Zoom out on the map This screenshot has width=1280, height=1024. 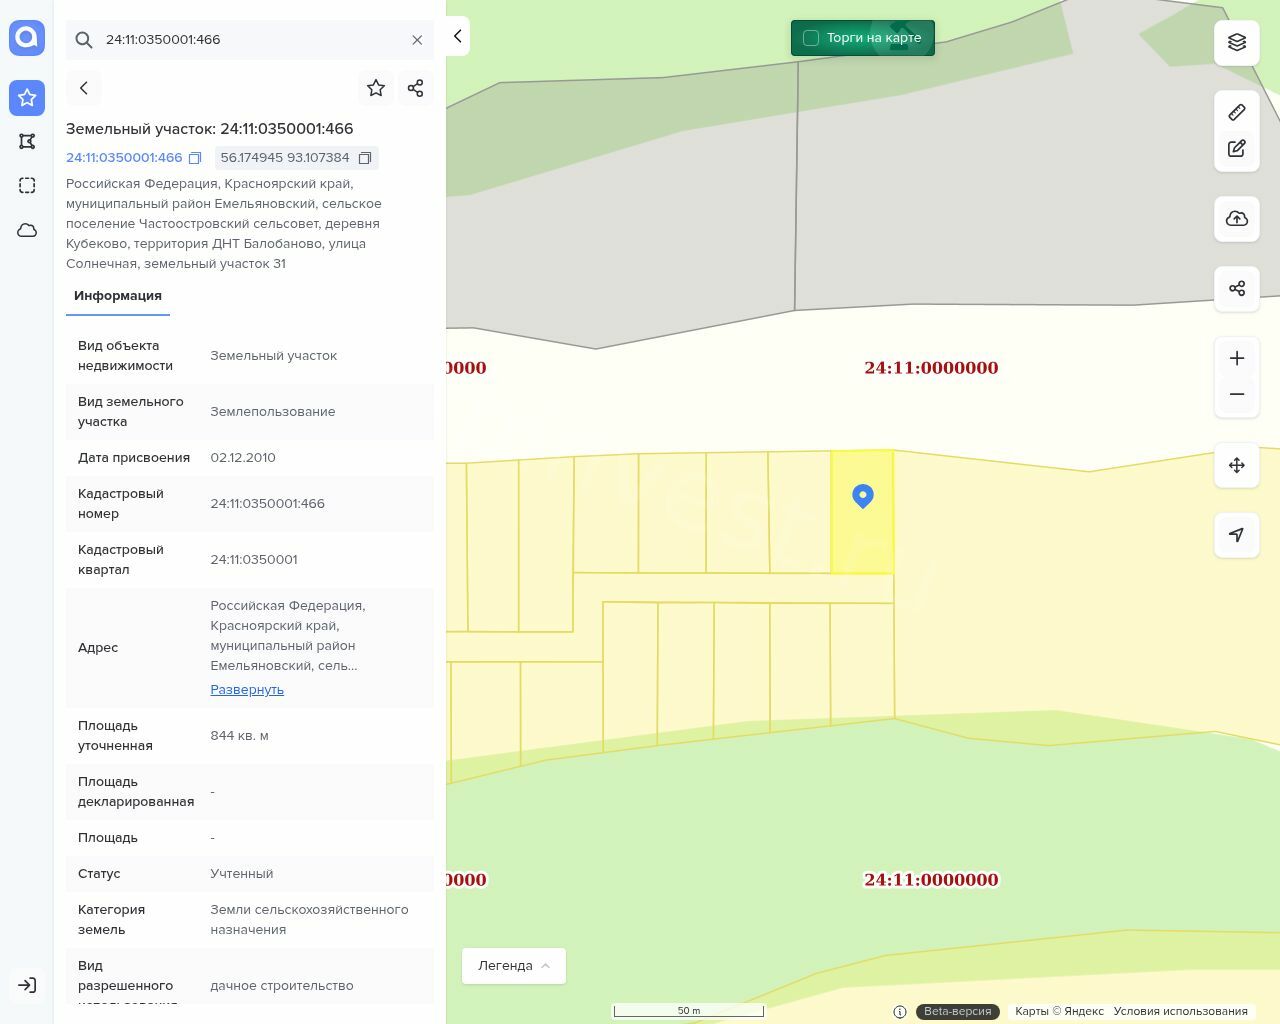click(1237, 394)
